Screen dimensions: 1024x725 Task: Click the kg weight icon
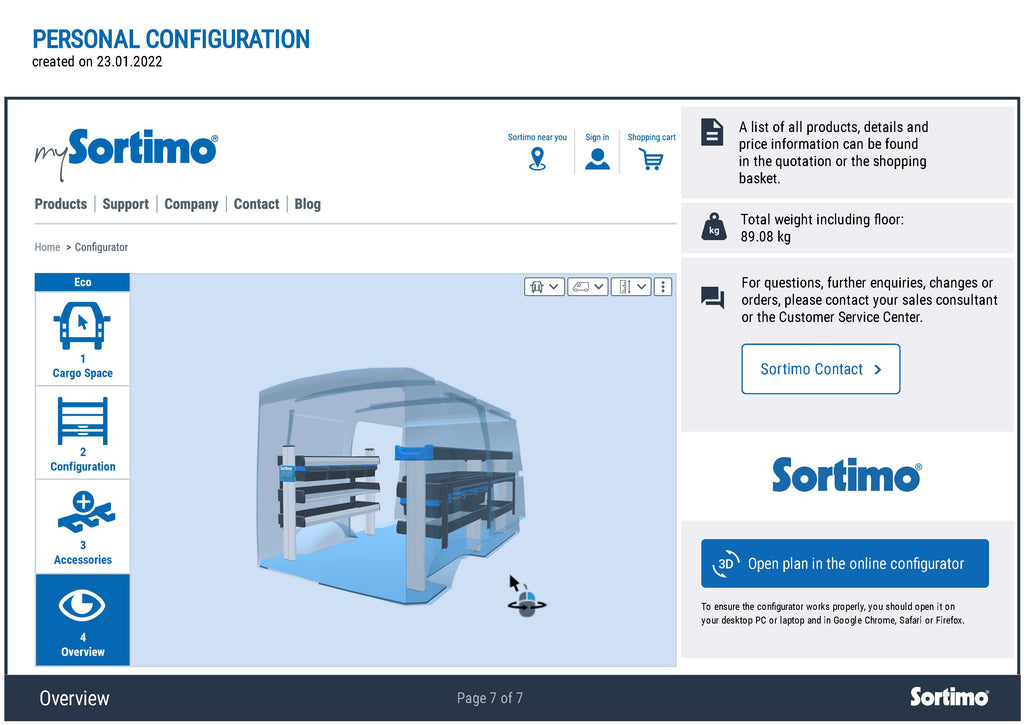click(714, 227)
